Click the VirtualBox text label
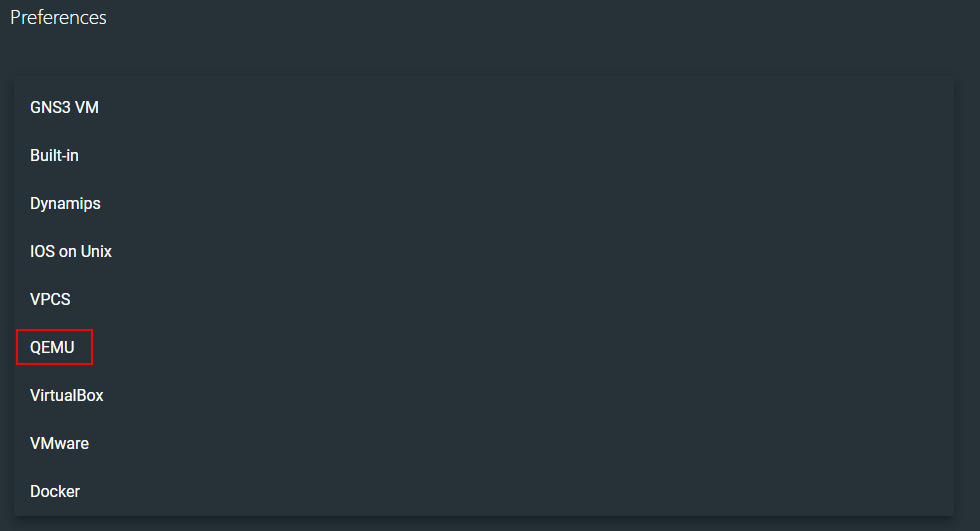Image resolution: width=980 pixels, height=531 pixels. [x=66, y=395]
